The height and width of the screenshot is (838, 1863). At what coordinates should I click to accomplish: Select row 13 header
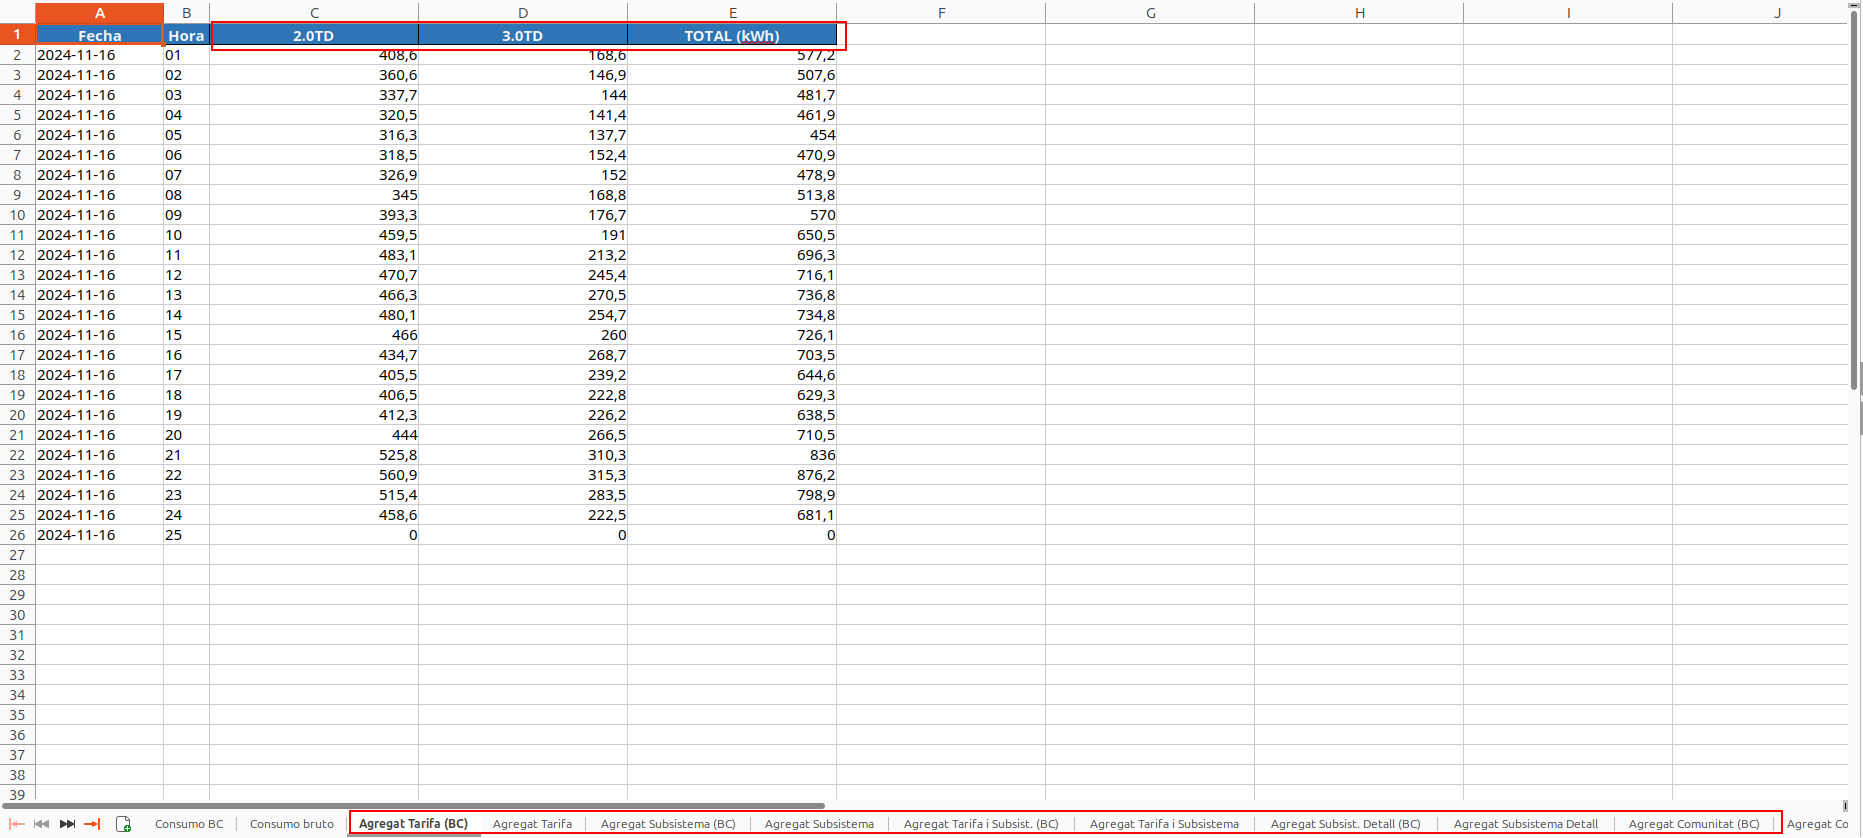coord(17,275)
